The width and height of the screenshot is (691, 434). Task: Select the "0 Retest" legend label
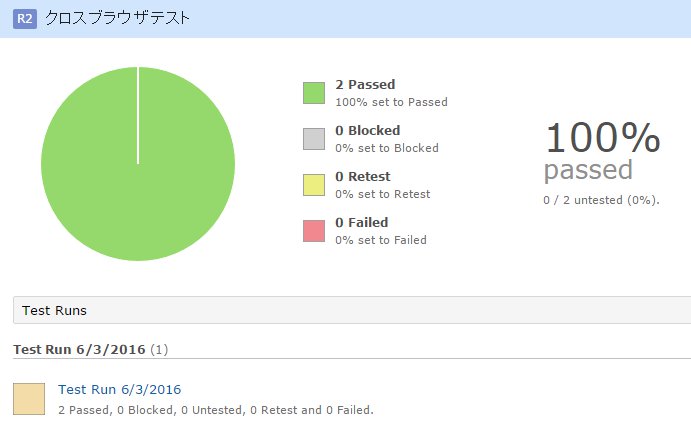click(362, 176)
